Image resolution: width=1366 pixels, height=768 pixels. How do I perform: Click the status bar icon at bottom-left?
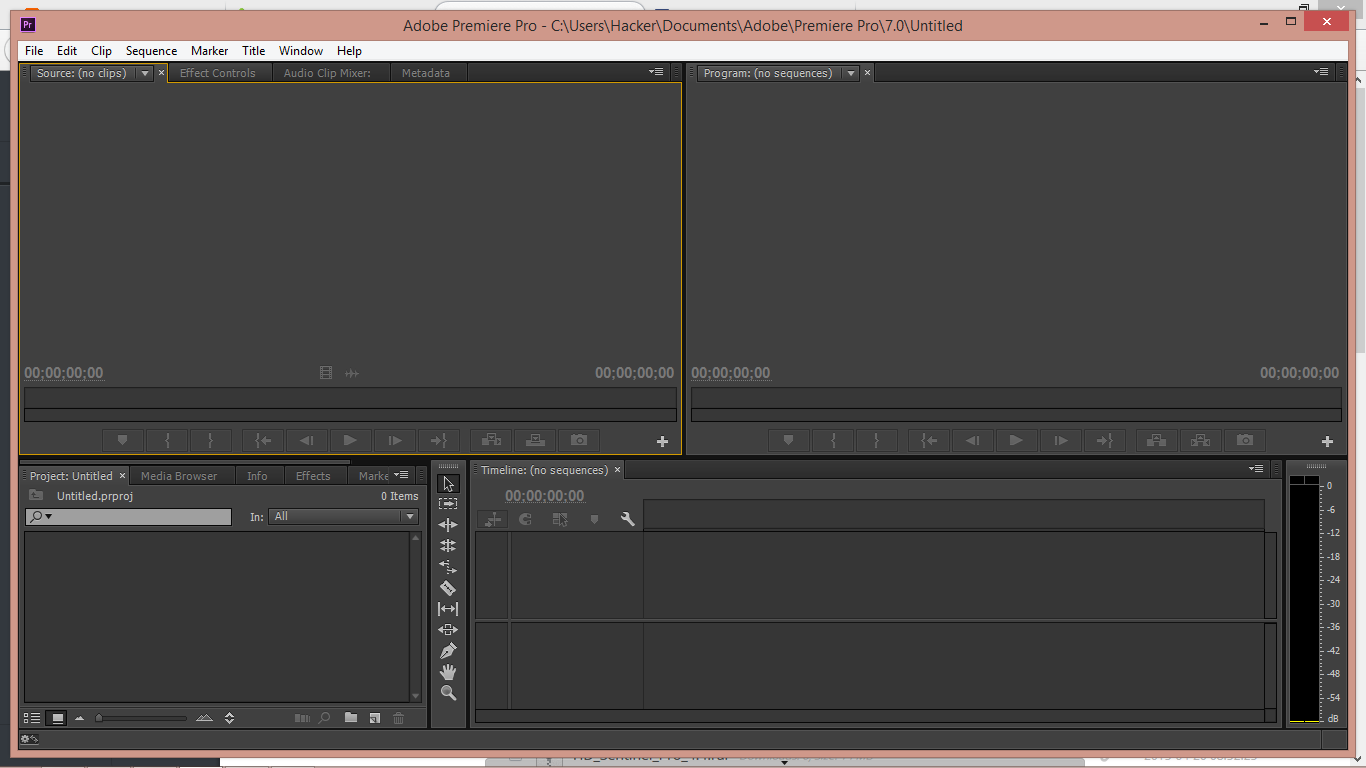tap(30, 739)
